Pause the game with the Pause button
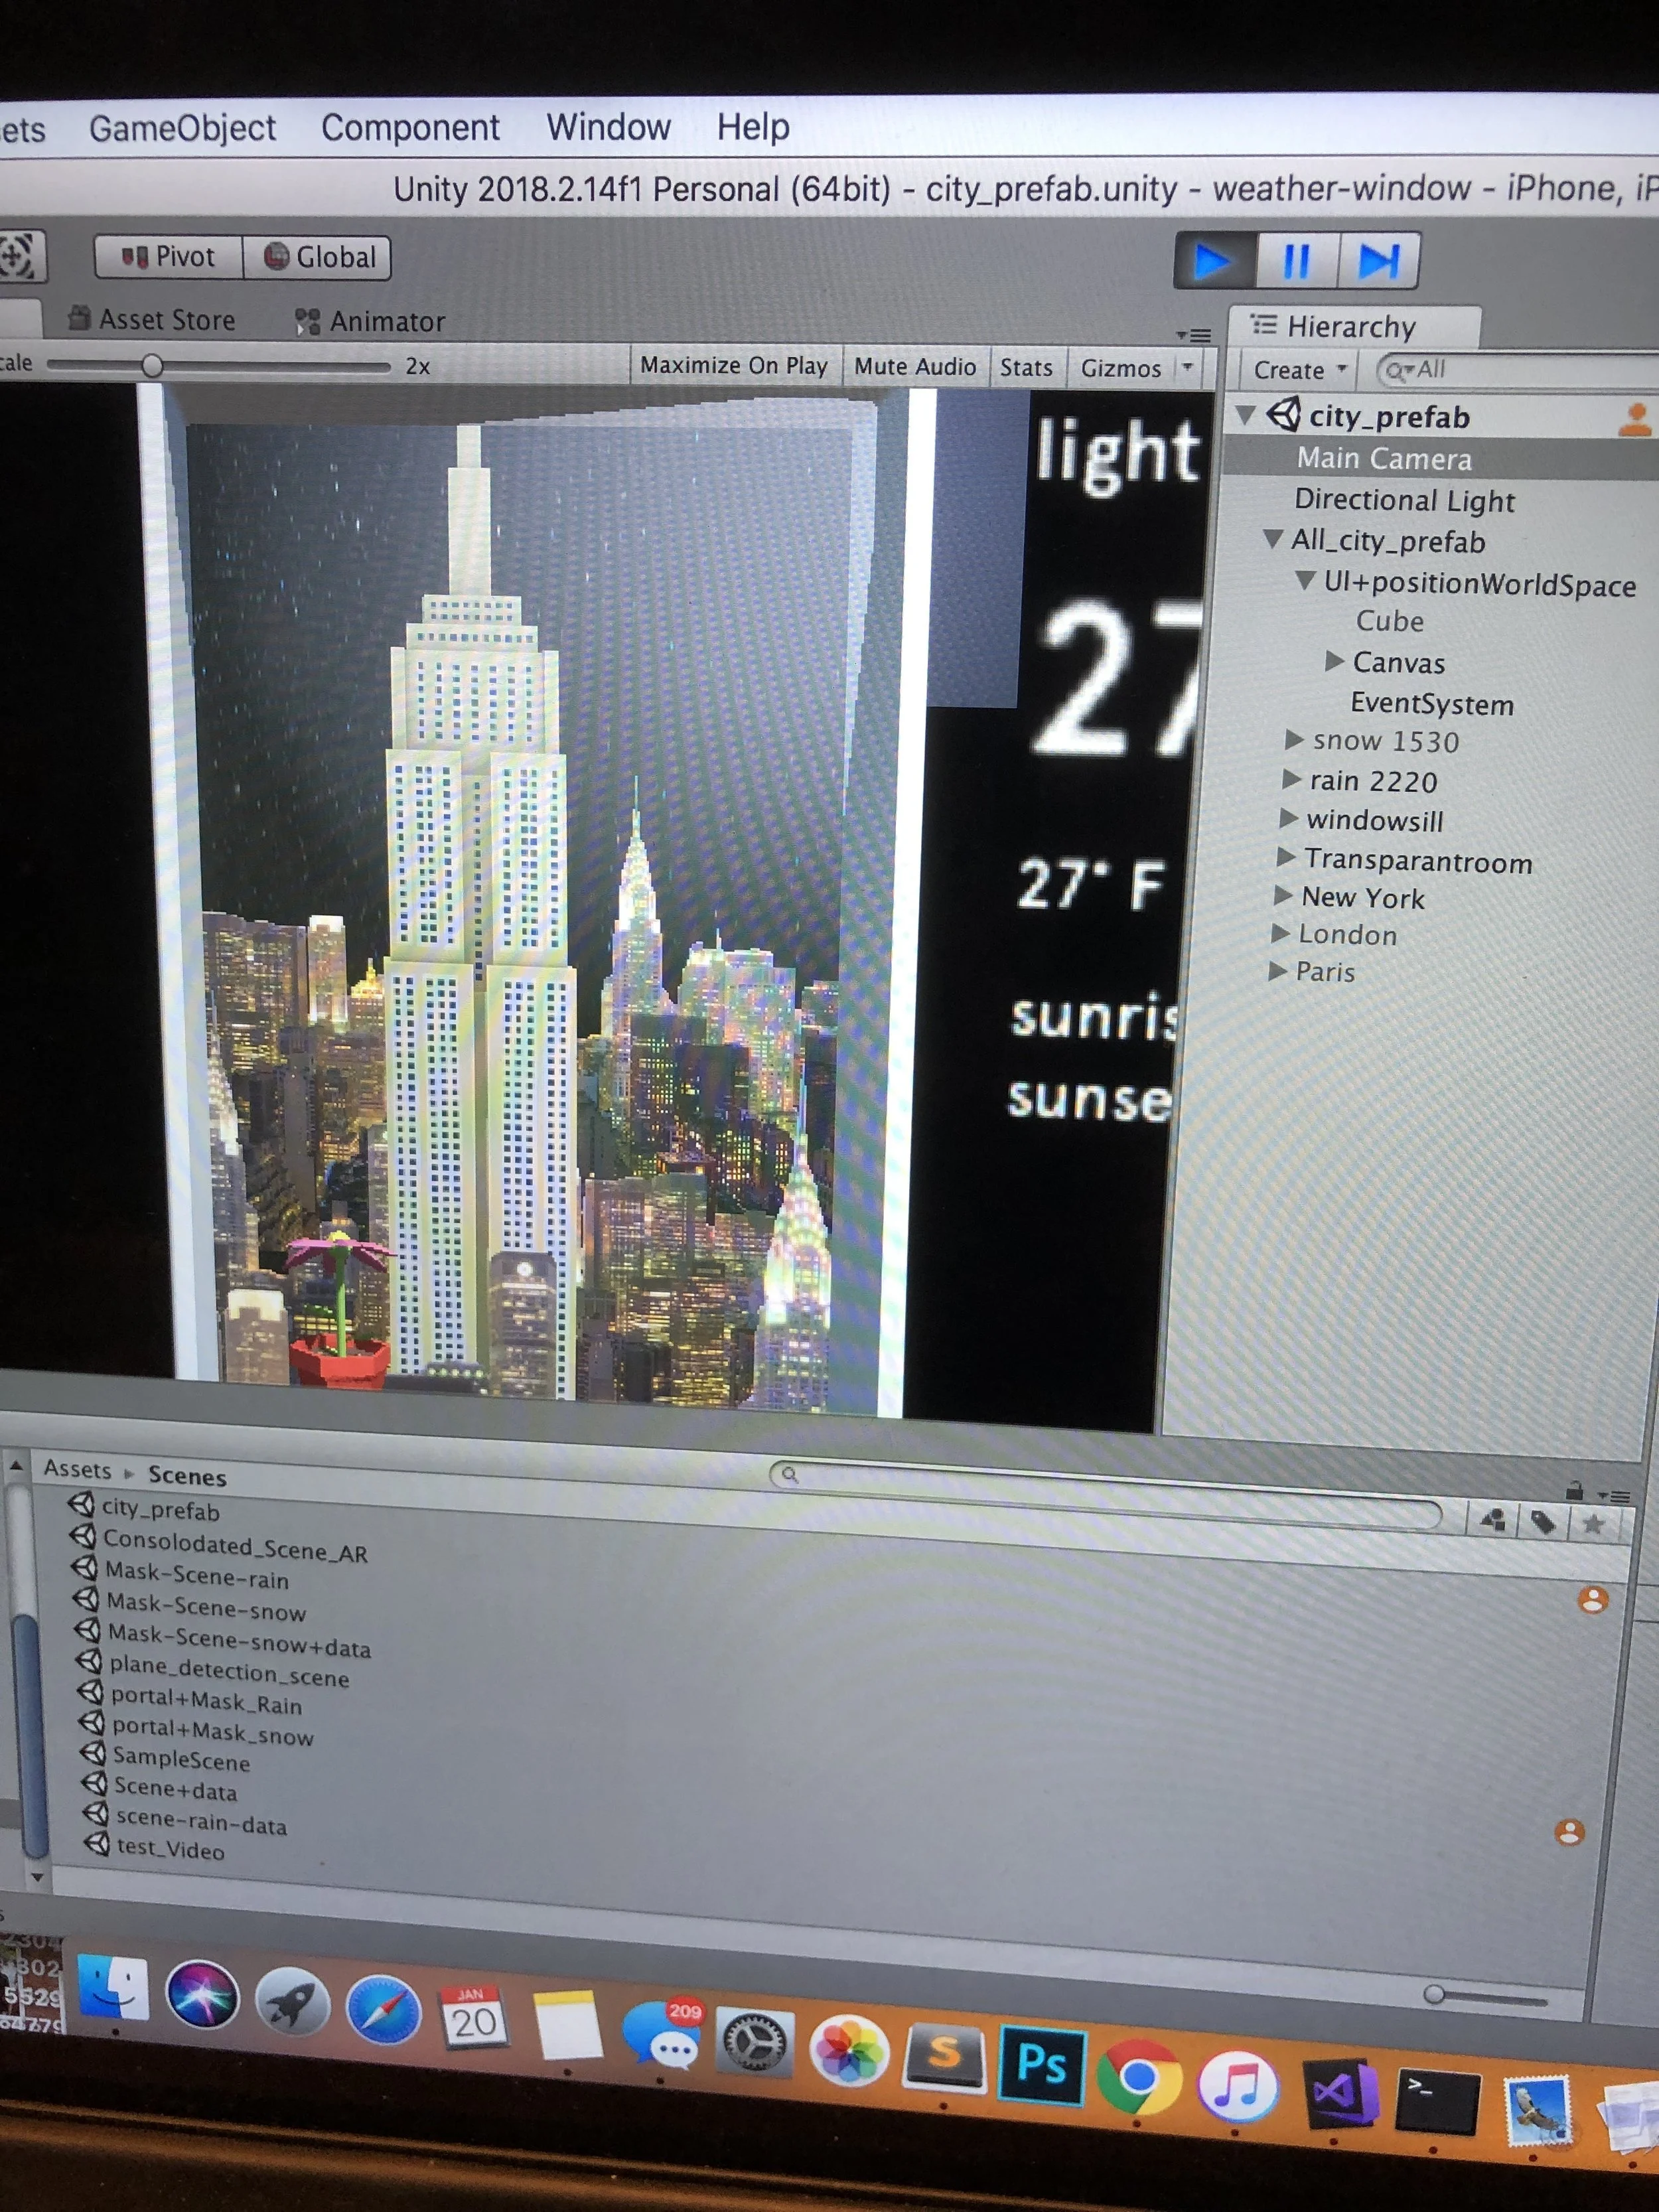The image size is (1659, 2212). pyautogui.click(x=1296, y=261)
